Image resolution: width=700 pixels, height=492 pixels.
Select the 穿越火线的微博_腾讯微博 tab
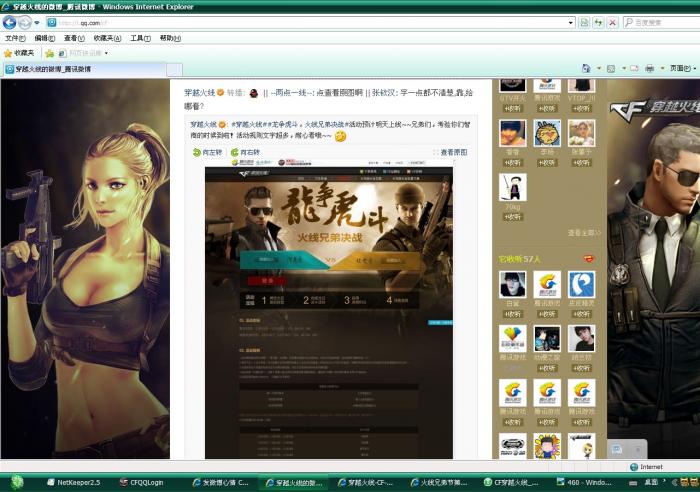(x=84, y=69)
